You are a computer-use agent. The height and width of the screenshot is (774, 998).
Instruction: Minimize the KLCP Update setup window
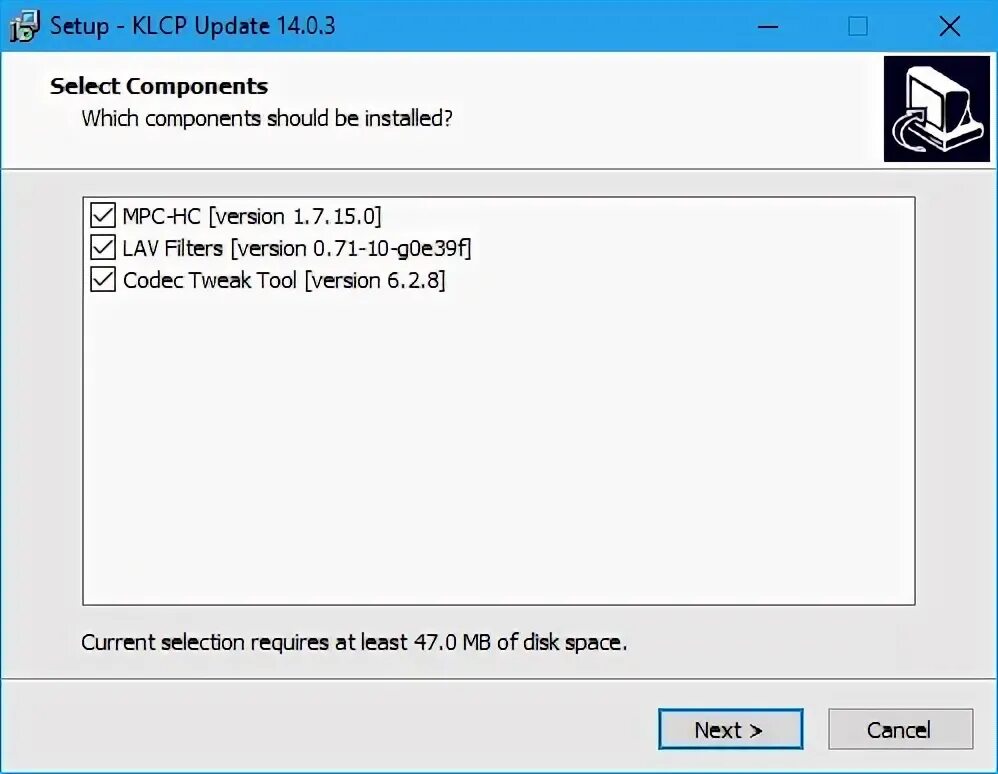point(766,27)
